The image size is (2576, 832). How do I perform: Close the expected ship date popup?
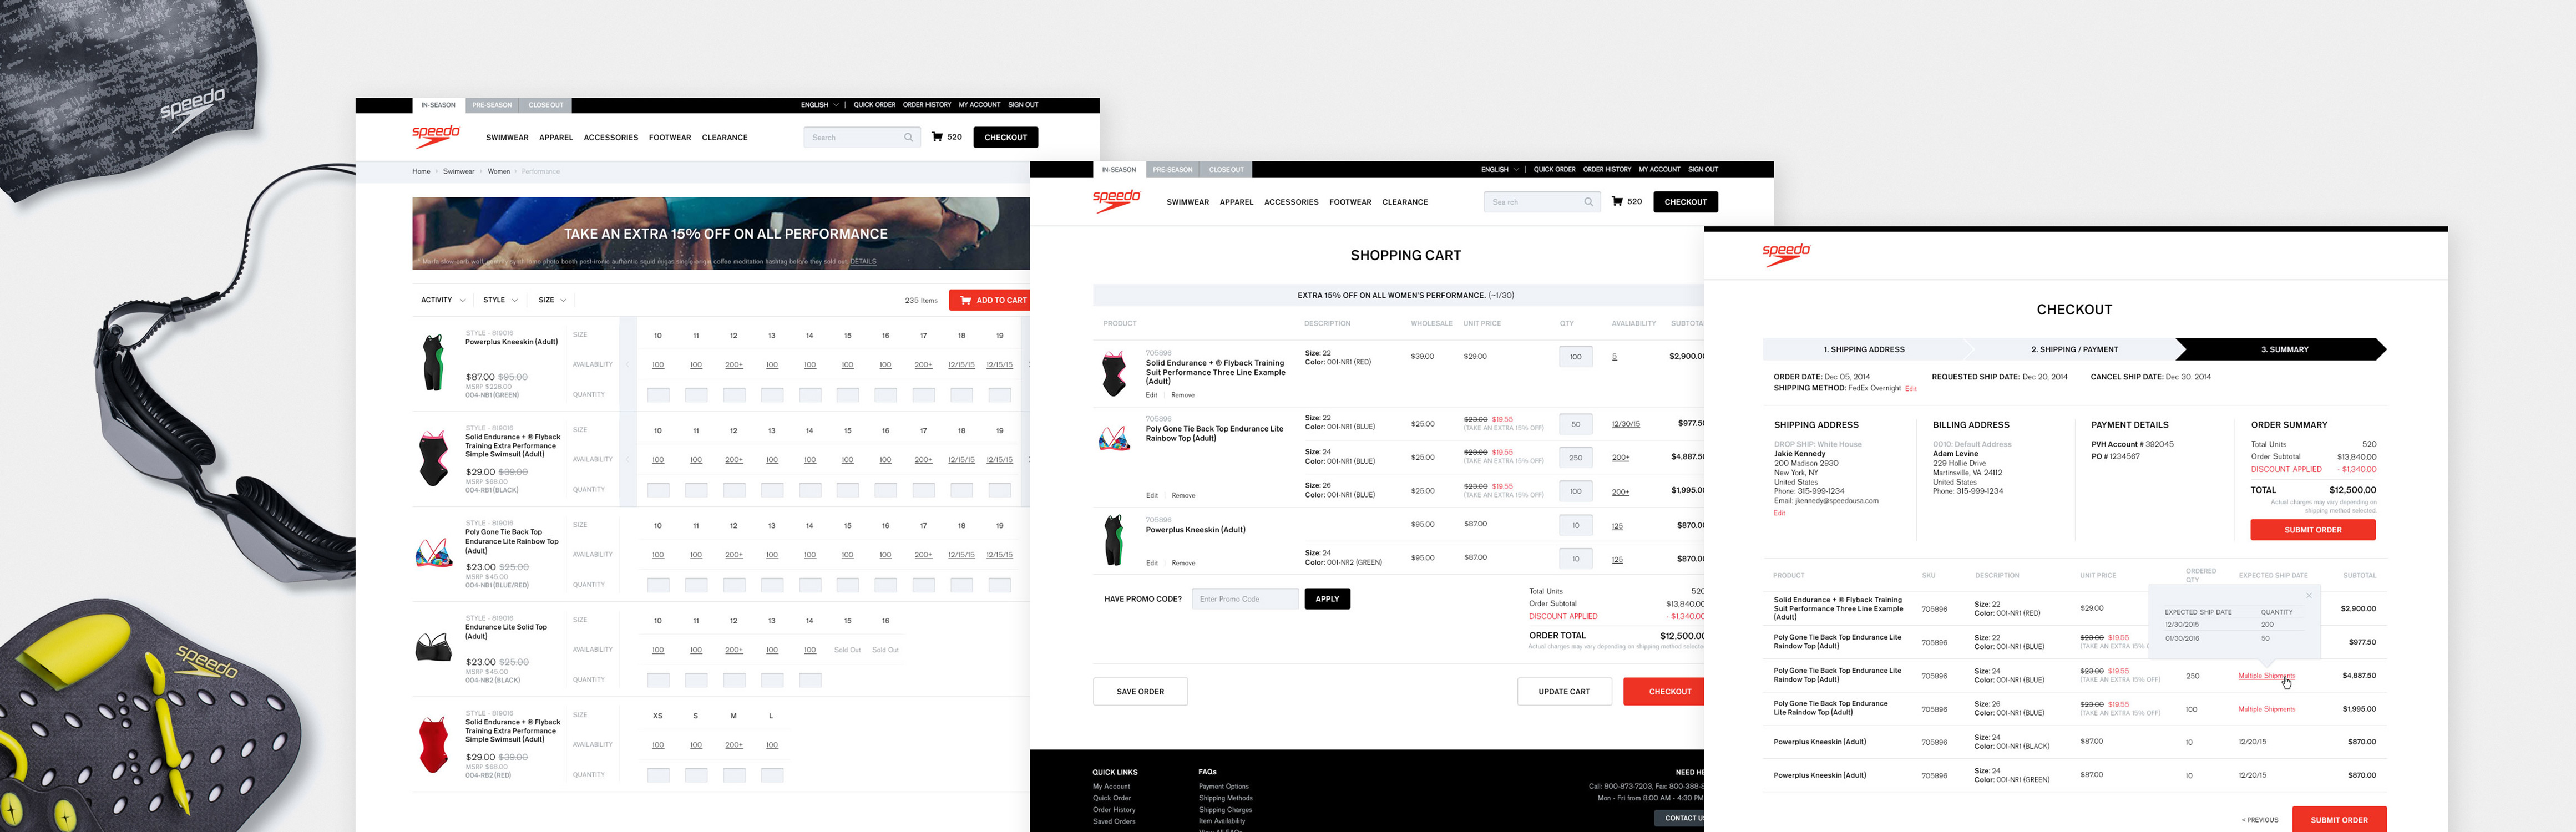pyautogui.click(x=2309, y=596)
